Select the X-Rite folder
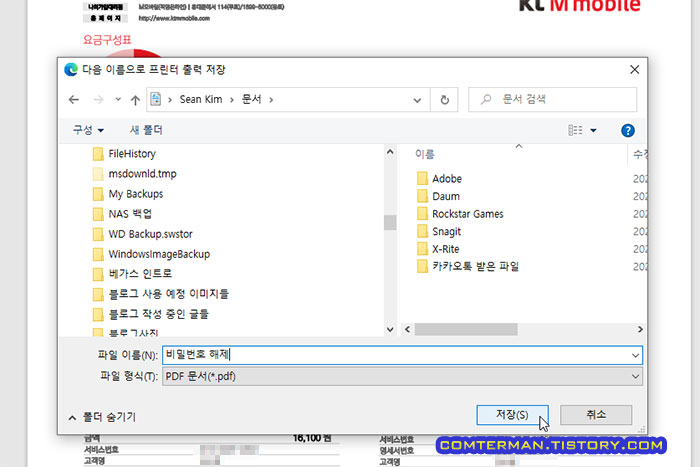700x467 pixels. tap(446, 249)
